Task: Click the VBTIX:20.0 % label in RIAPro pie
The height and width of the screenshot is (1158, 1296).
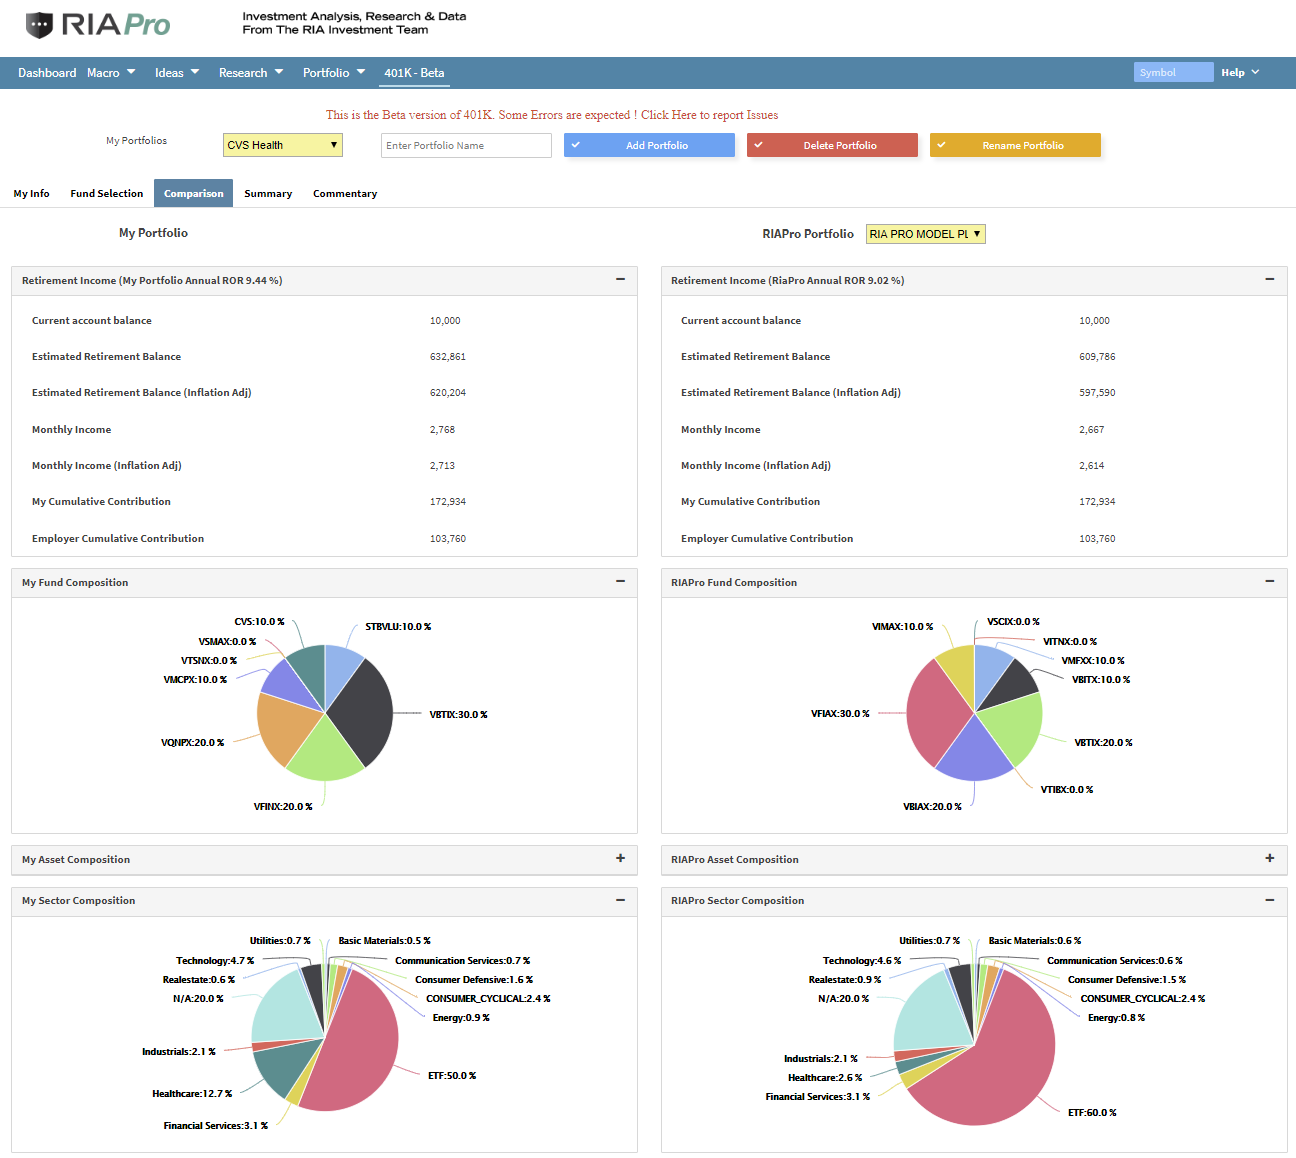Action: pos(1103,743)
